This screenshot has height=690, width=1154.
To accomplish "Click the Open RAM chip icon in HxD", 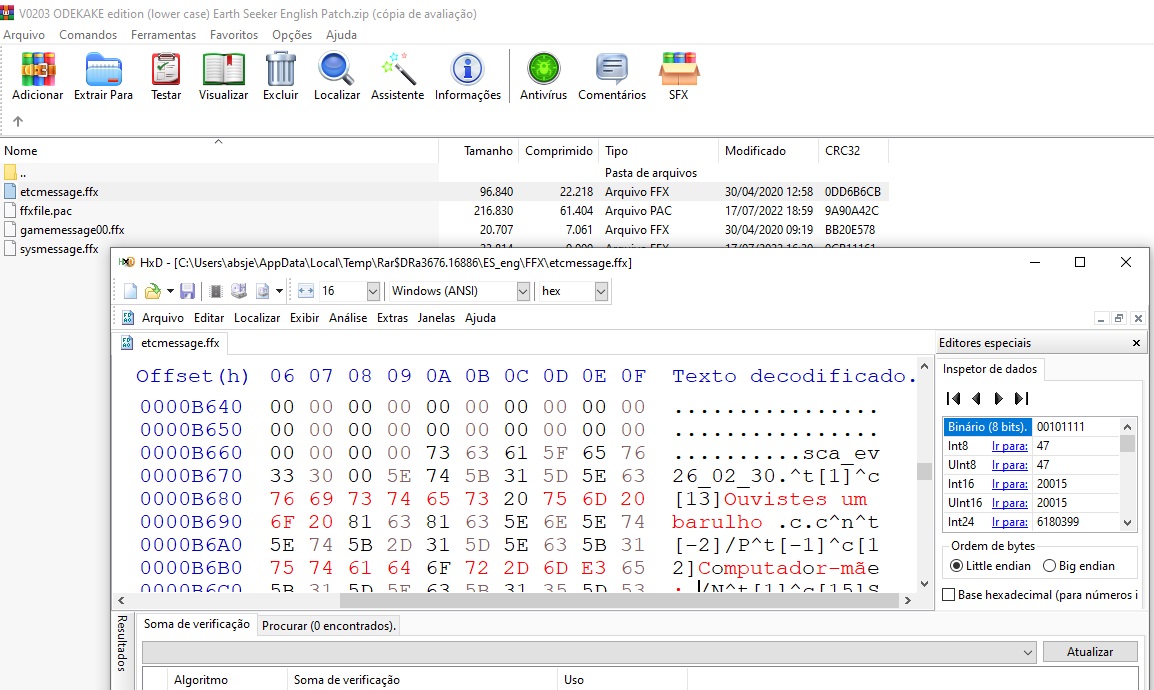I will tap(216, 291).
